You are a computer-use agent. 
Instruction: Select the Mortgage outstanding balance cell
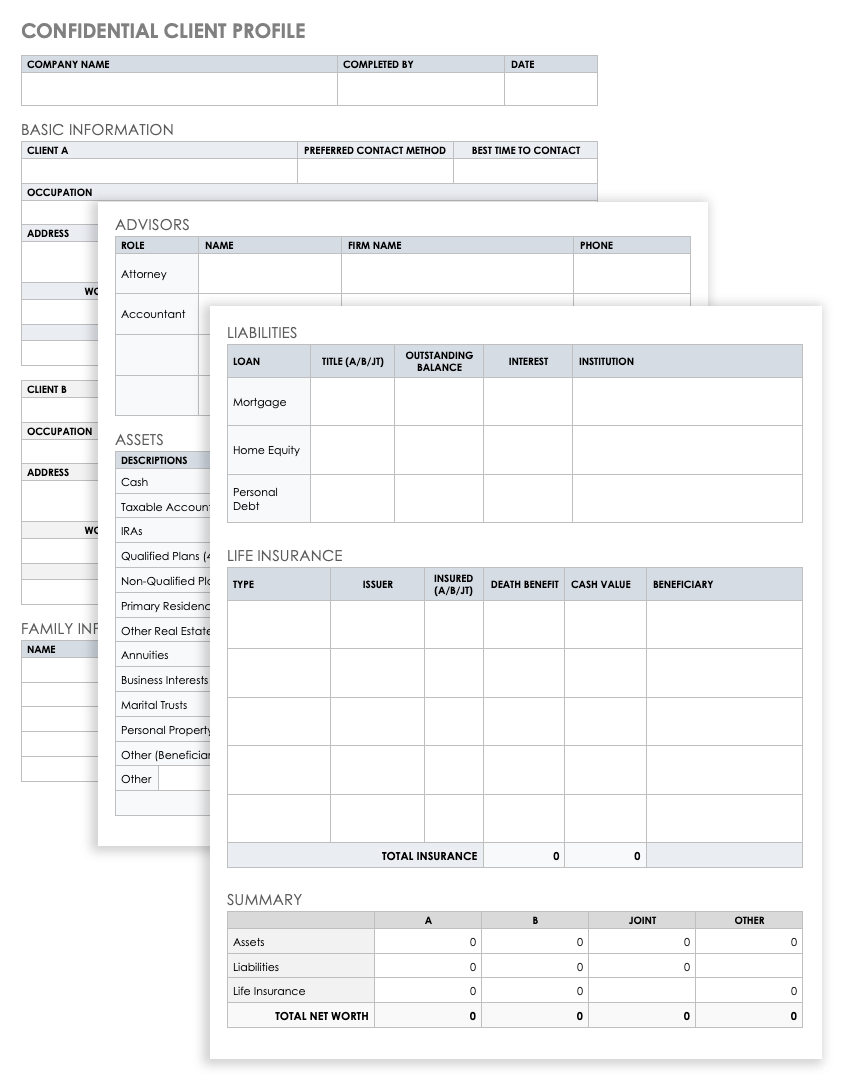tap(439, 402)
